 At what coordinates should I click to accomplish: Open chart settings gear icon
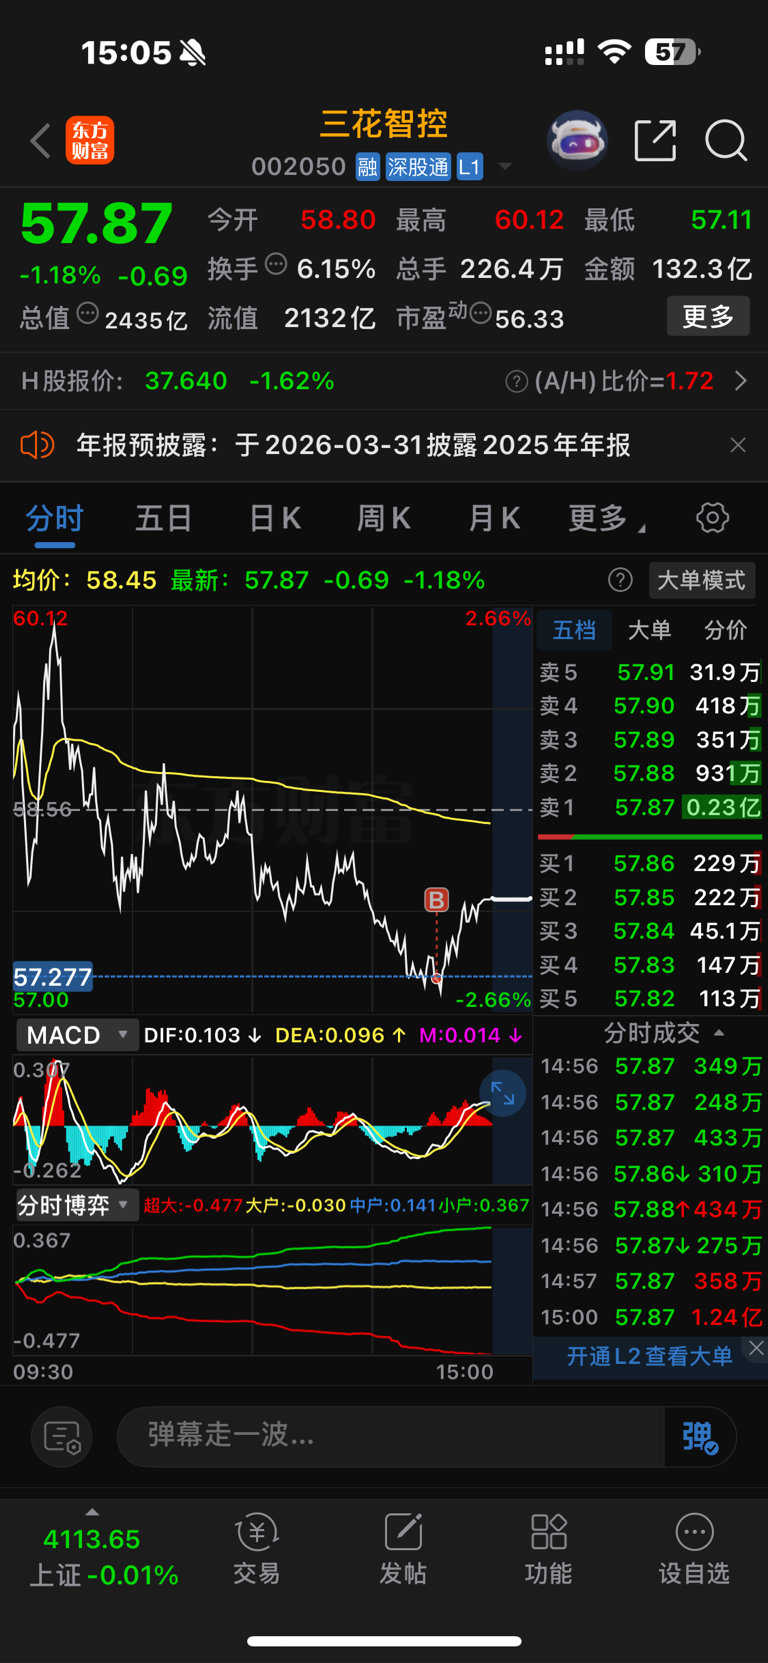(x=712, y=518)
